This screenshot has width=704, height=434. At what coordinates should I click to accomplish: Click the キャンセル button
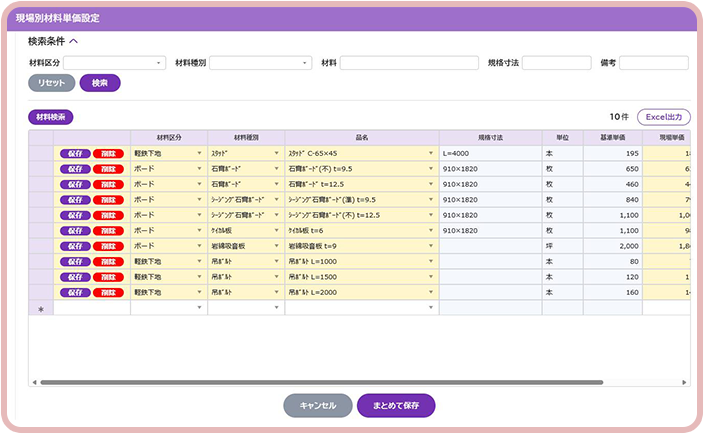(x=317, y=405)
